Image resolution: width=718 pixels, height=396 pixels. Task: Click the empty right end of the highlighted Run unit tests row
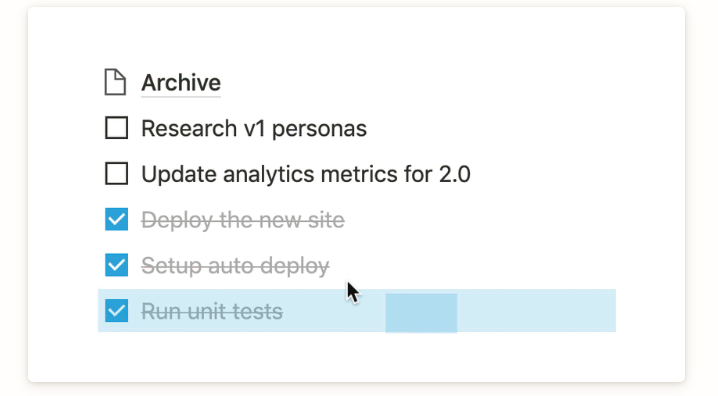click(536, 311)
